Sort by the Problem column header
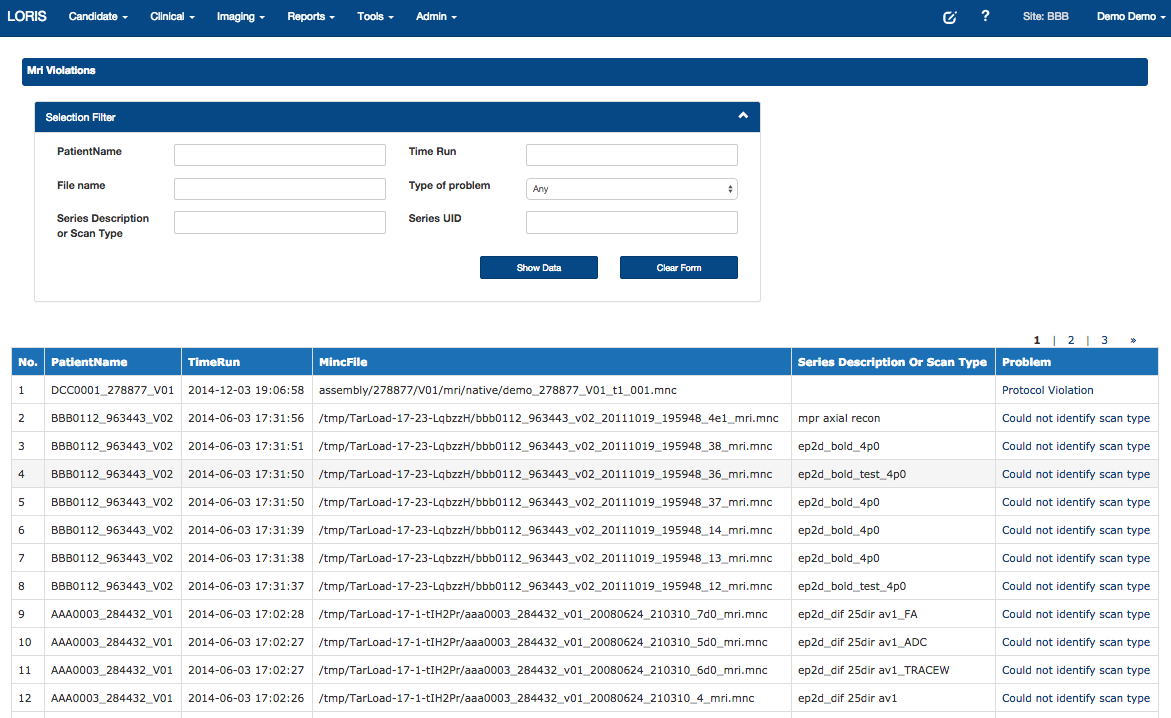This screenshot has width=1171, height=718. (x=1026, y=362)
